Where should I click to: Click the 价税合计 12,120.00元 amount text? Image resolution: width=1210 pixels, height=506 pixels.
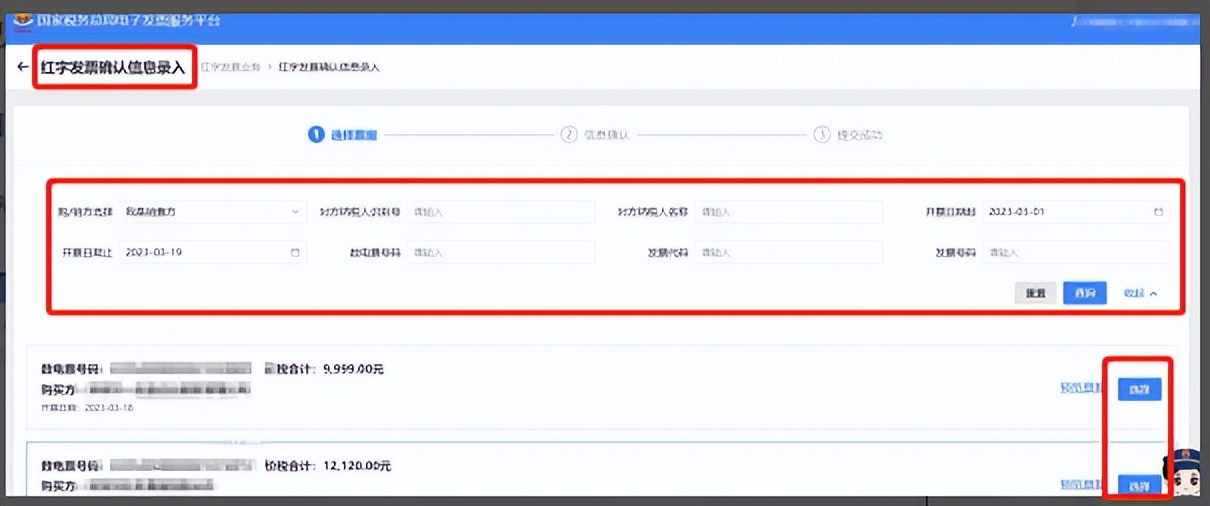click(327, 465)
